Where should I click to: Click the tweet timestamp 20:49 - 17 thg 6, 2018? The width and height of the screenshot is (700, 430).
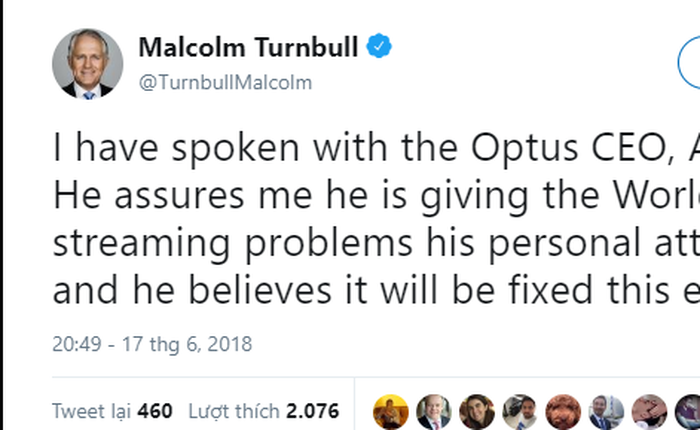[152, 344]
